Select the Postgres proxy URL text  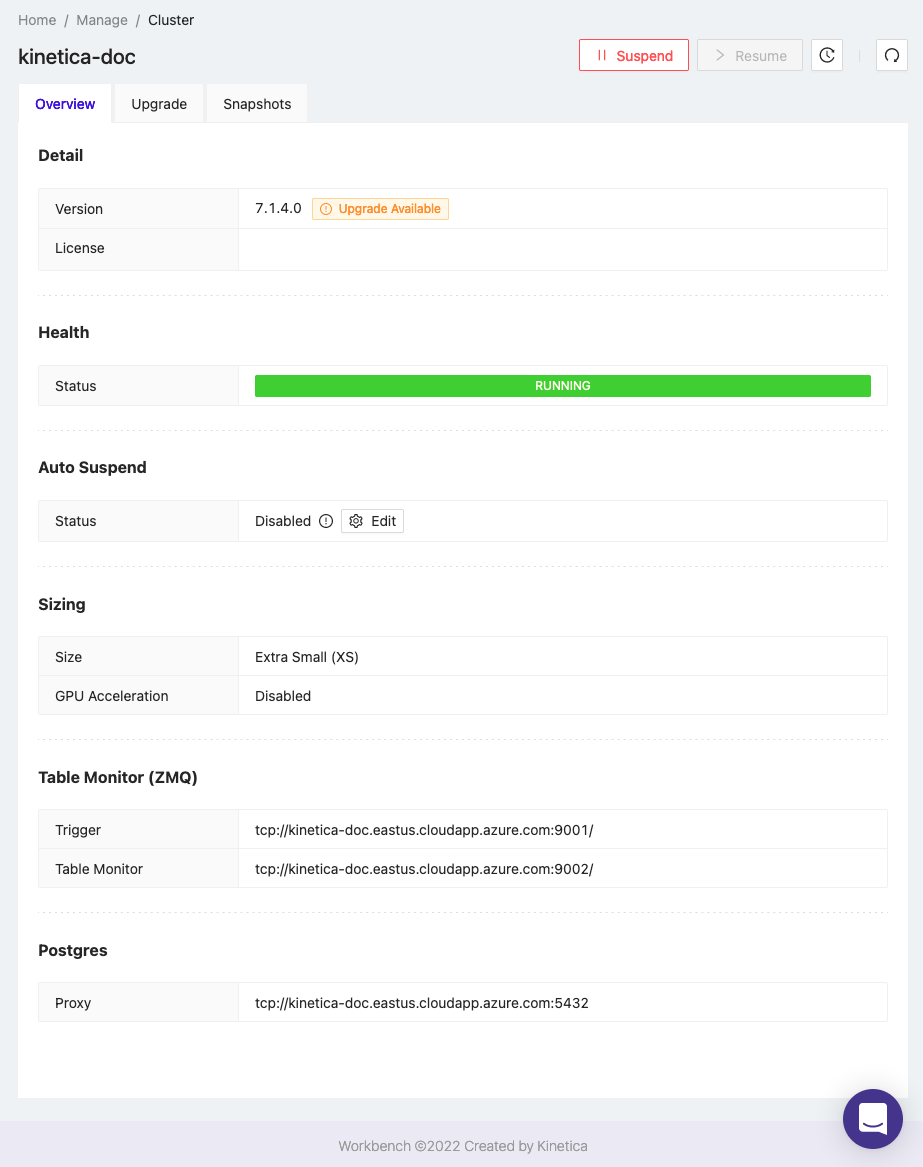[422, 1002]
